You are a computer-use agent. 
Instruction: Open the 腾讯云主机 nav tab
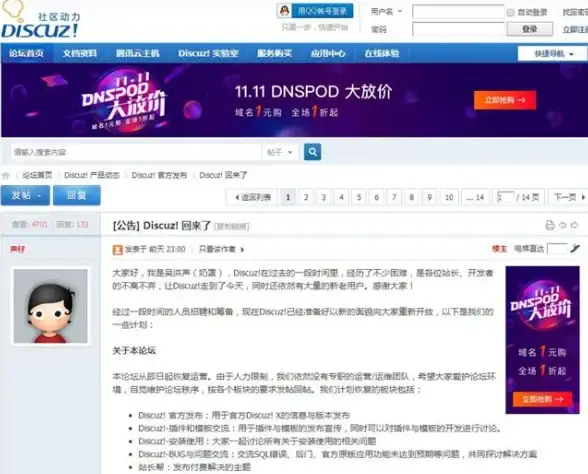click(x=138, y=53)
